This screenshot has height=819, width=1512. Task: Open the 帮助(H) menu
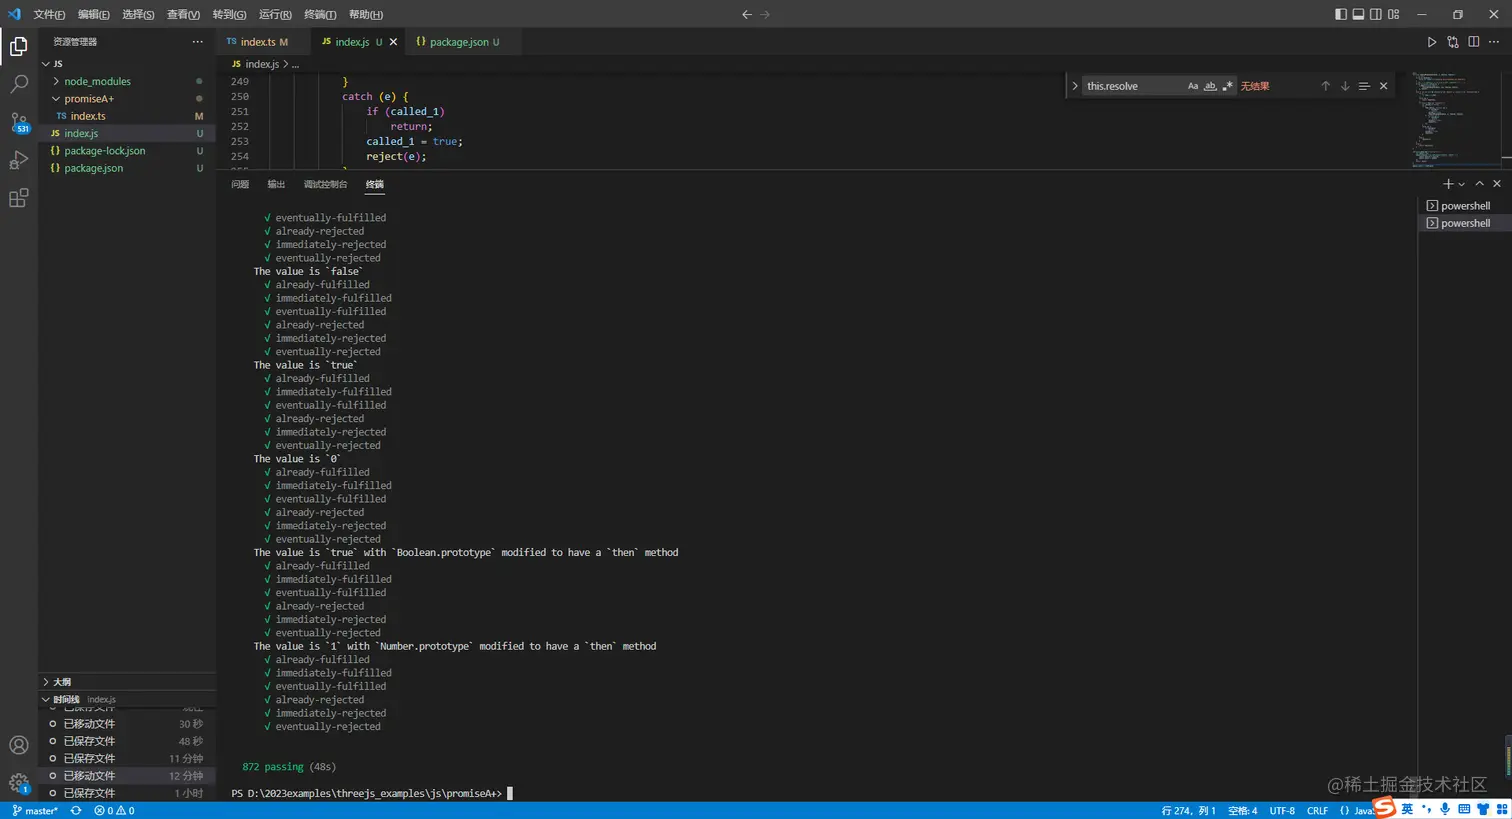[366, 14]
